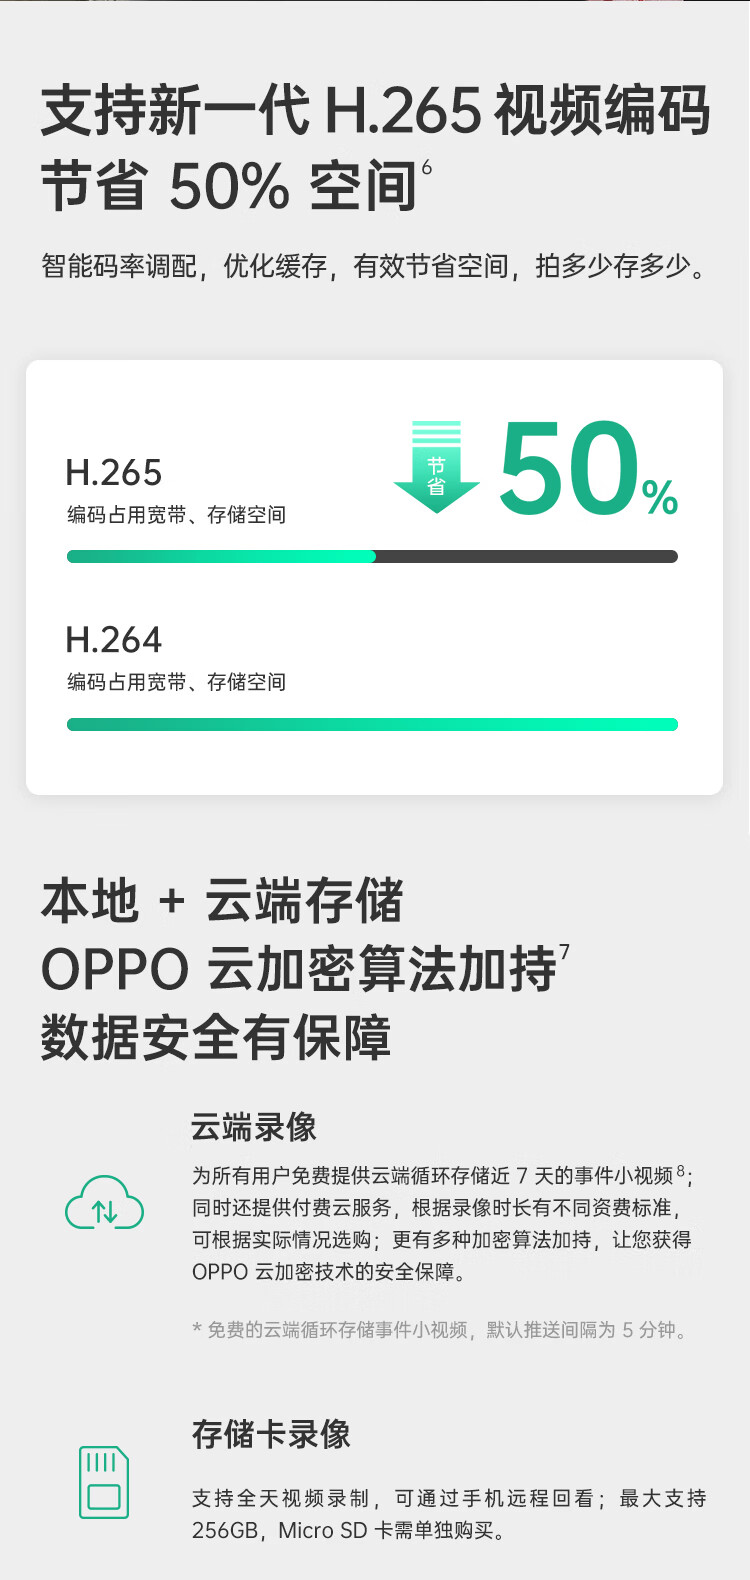Click the 智能码率调配 subtitle text

point(375,266)
